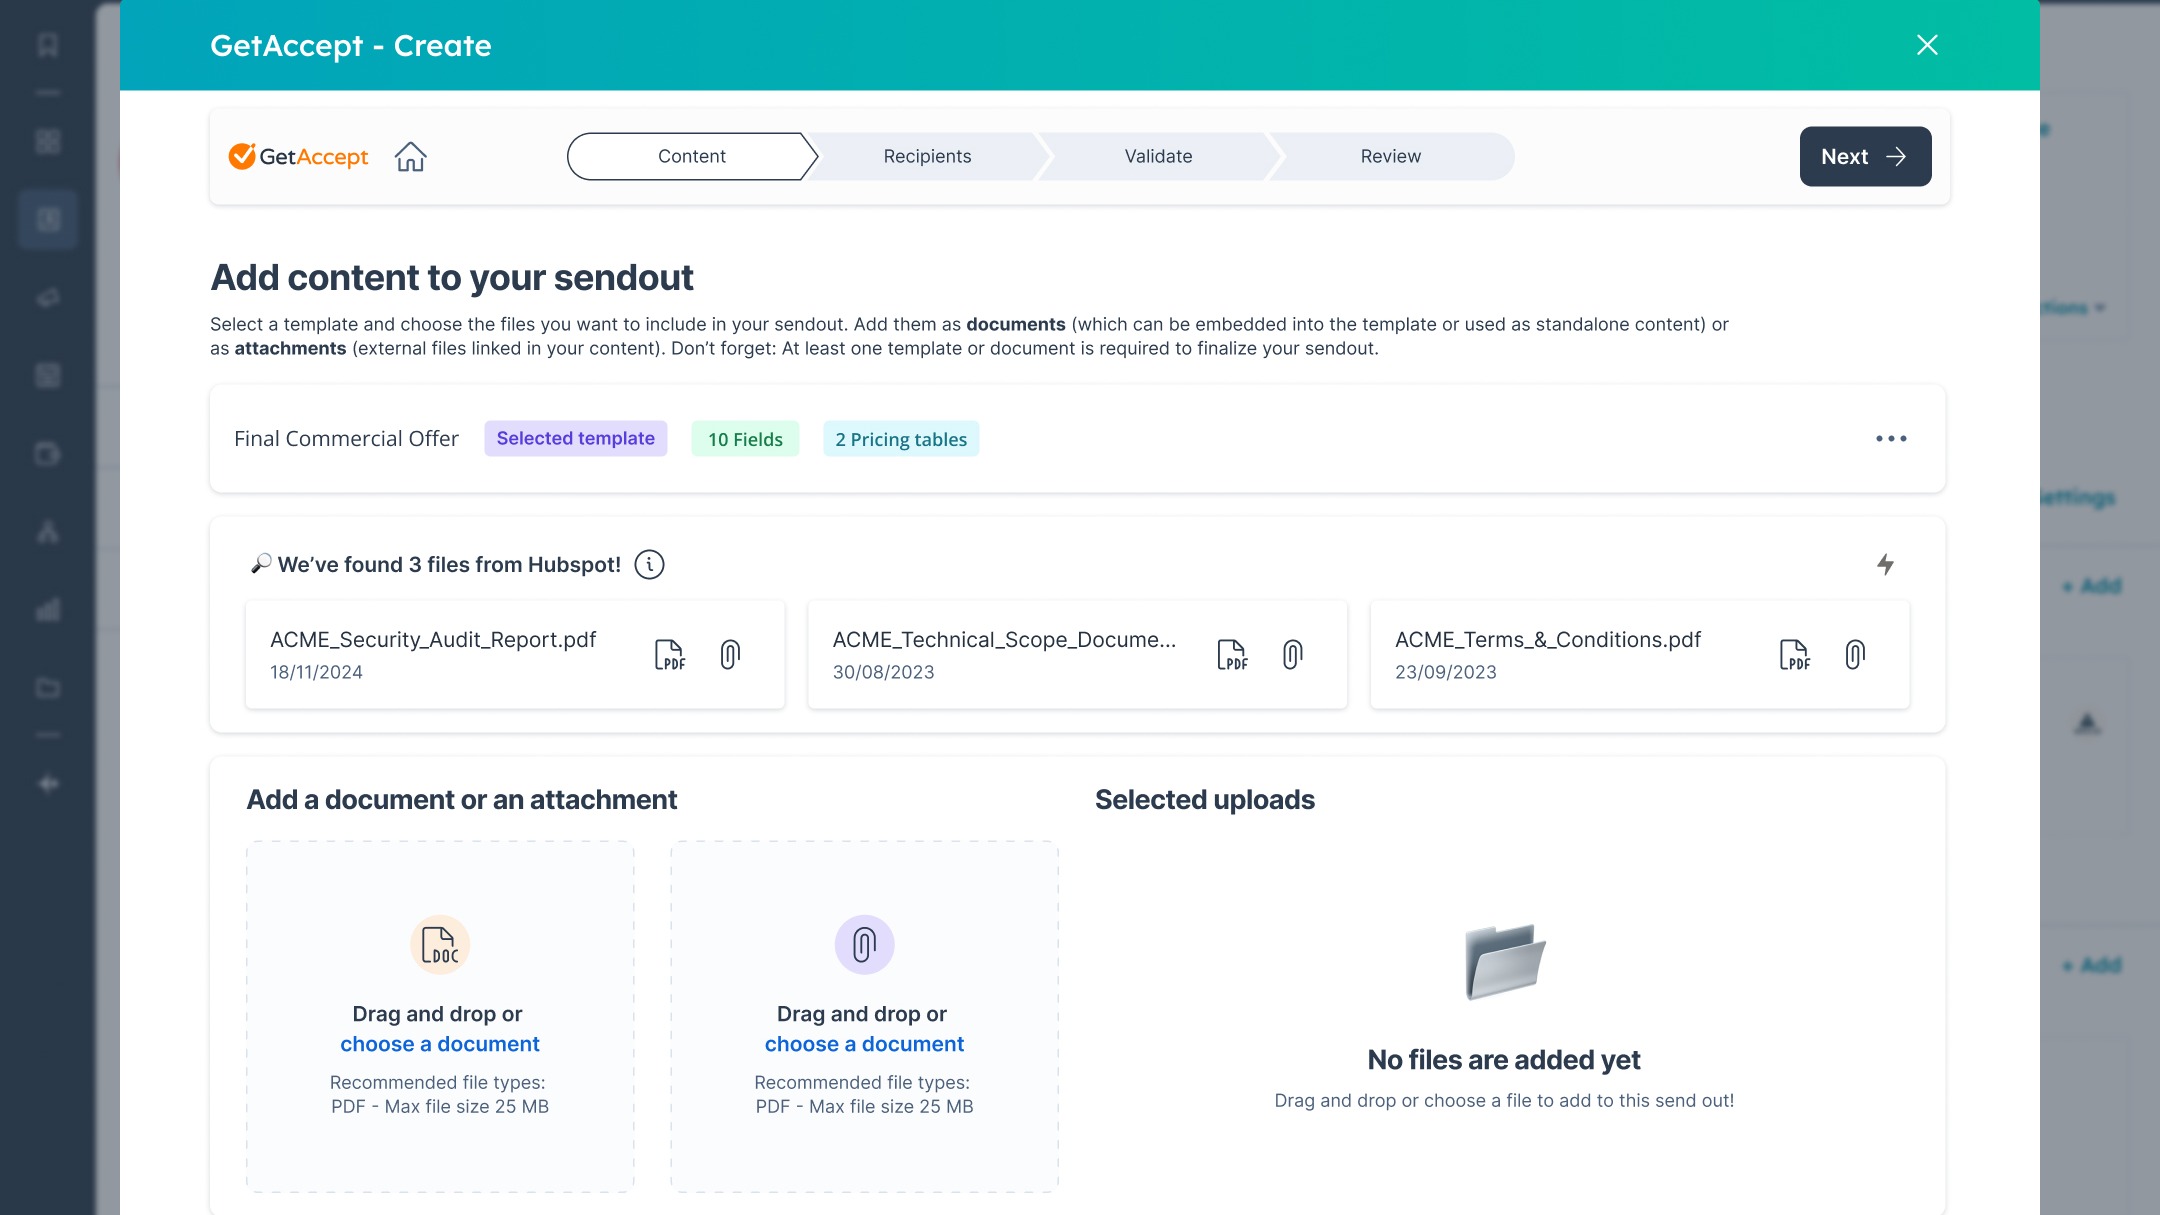The image size is (2160, 1215).
Task: Click "choose a document" under the paperclip icon
Action: (864, 1044)
